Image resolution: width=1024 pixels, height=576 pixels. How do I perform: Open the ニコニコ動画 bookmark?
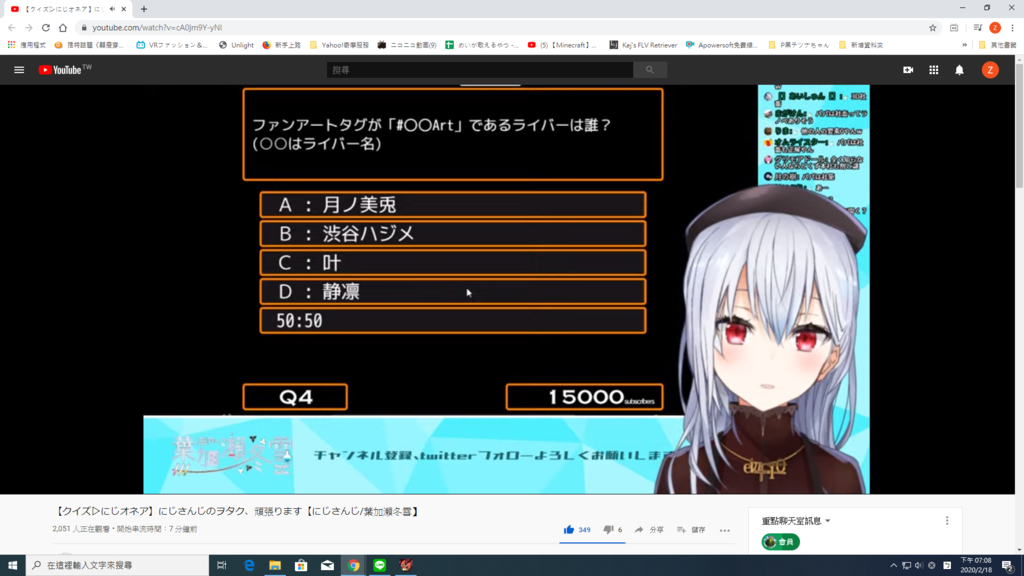pos(407,45)
